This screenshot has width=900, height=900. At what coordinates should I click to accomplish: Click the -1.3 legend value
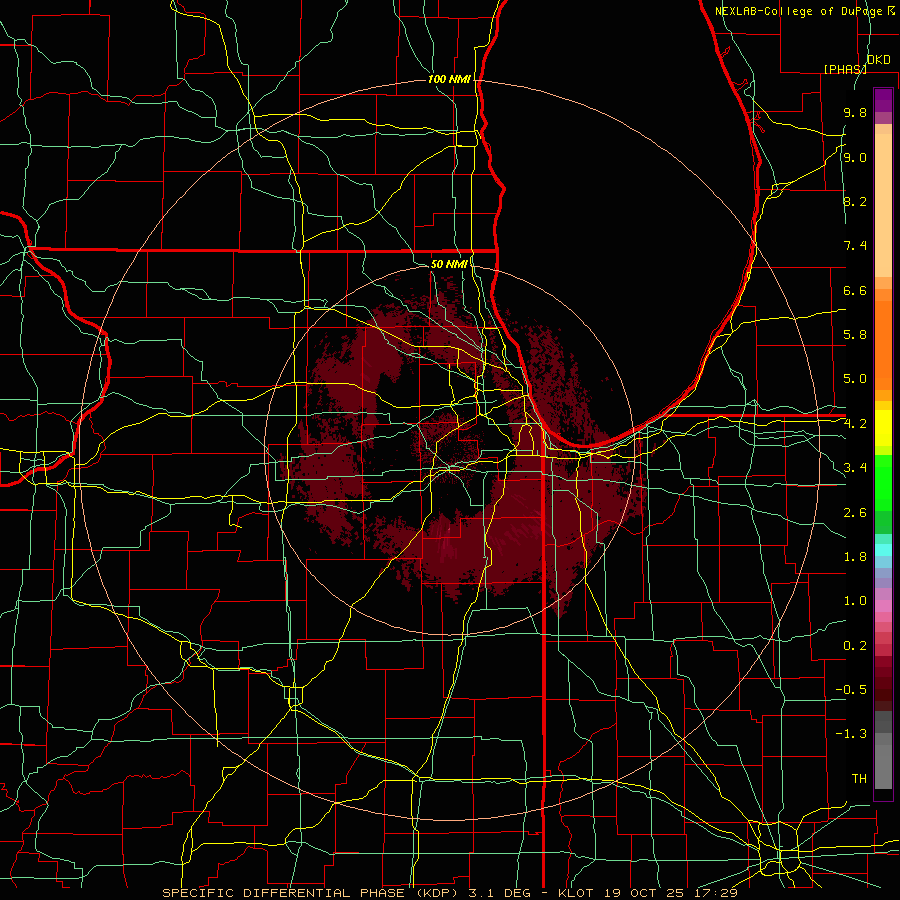[851, 734]
